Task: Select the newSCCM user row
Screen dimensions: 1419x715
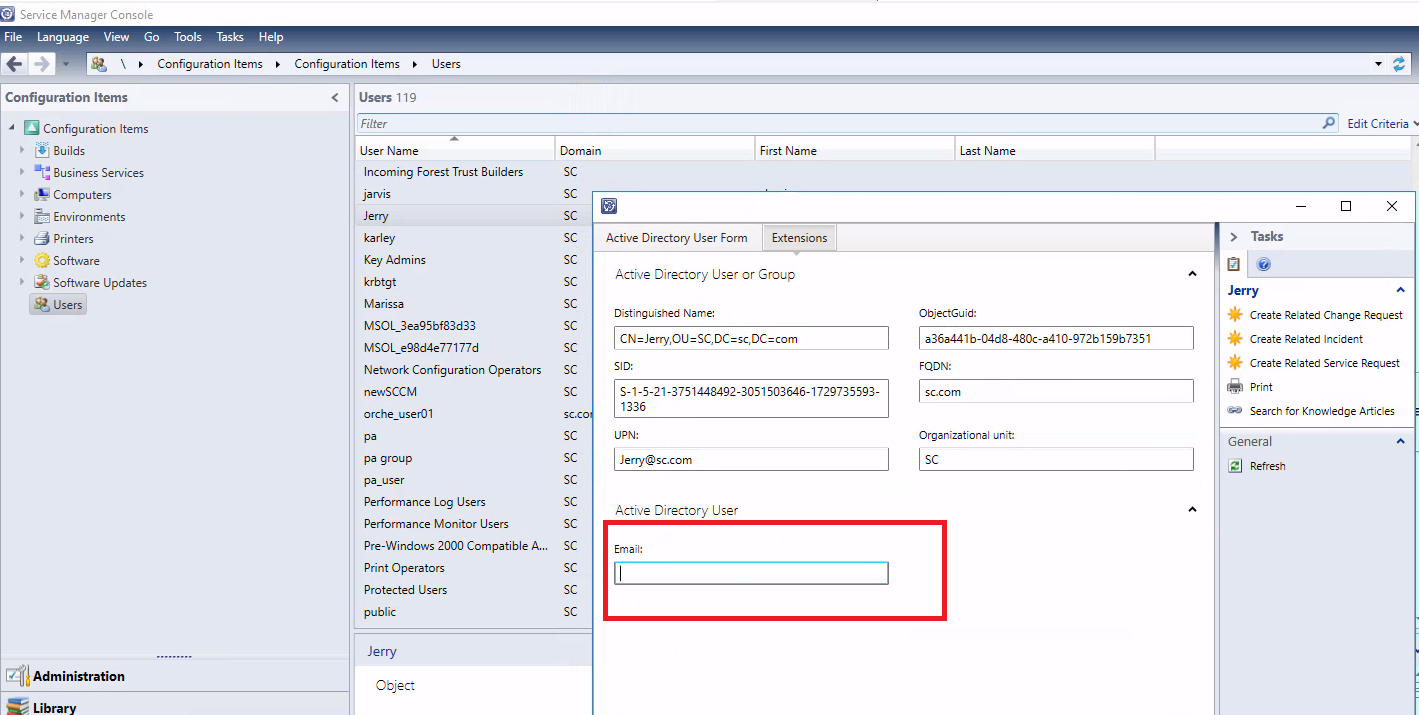Action: pyautogui.click(x=474, y=392)
